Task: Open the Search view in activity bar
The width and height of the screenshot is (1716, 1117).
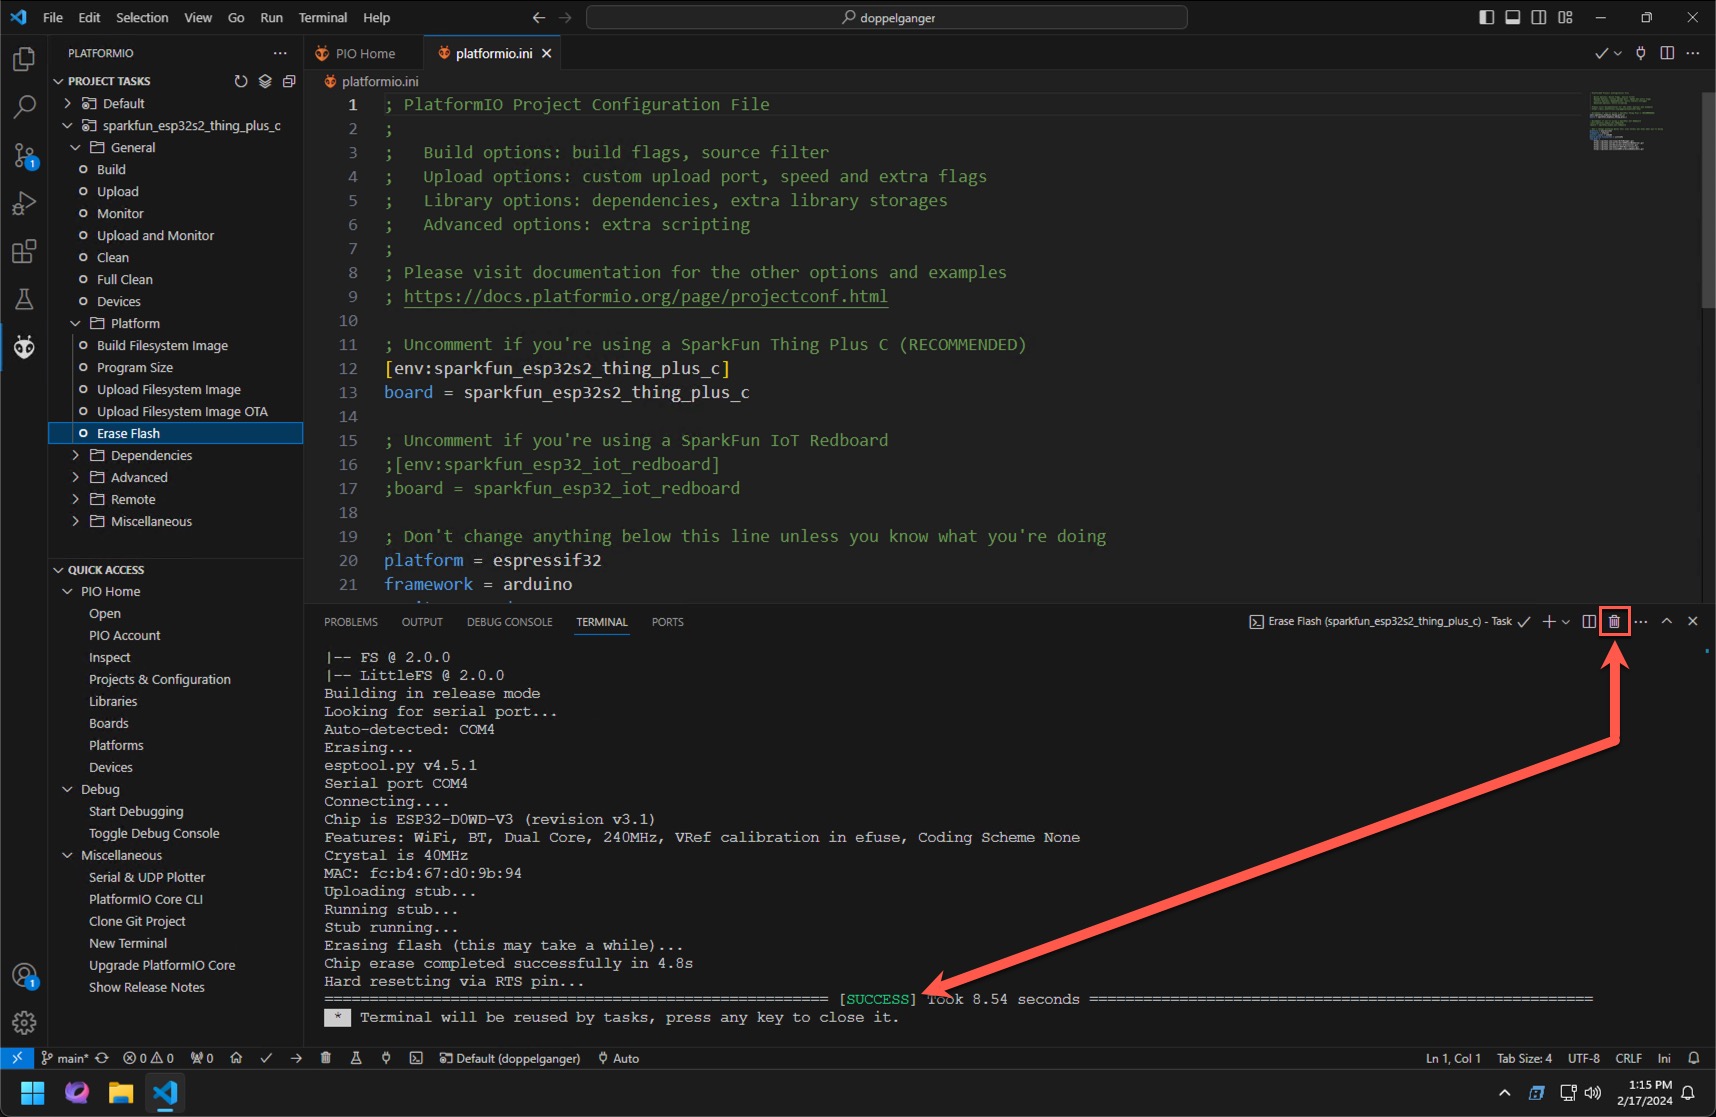Action: point(24,107)
